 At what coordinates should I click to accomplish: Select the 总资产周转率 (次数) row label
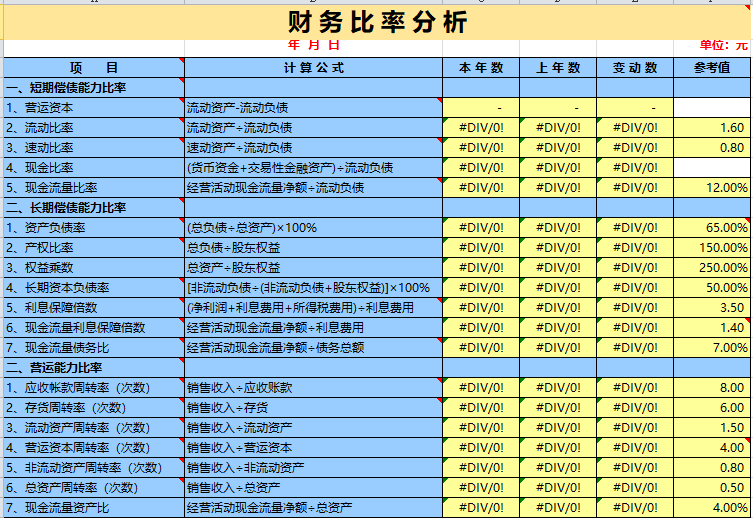pyautogui.click(x=93, y=488)
